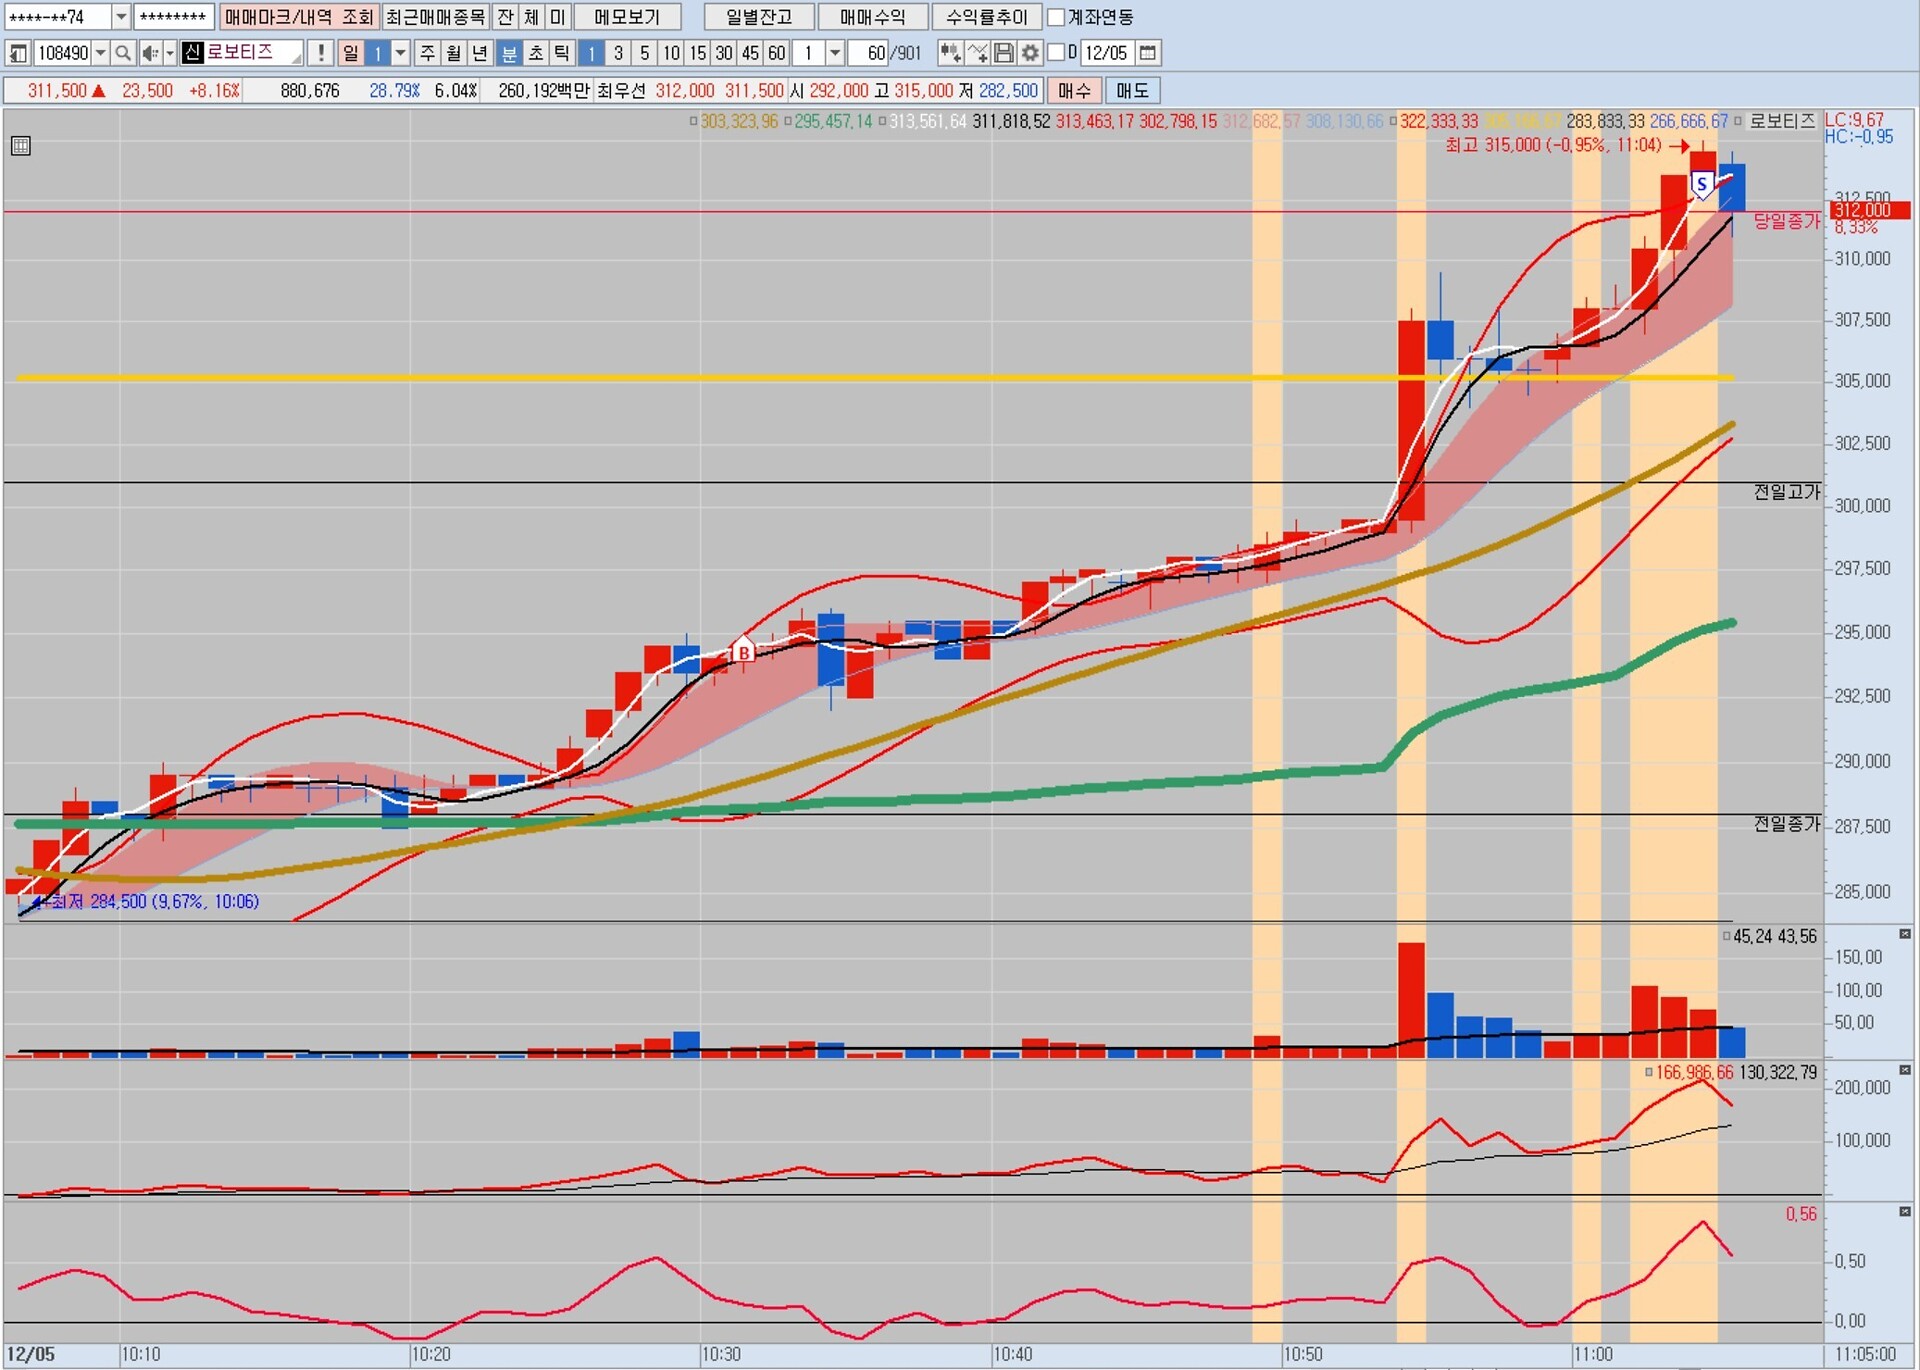Viewport: 1920px width, 1370px height.
Task: Click the exclamation mark info icon
Action: [x=320, y=53]
